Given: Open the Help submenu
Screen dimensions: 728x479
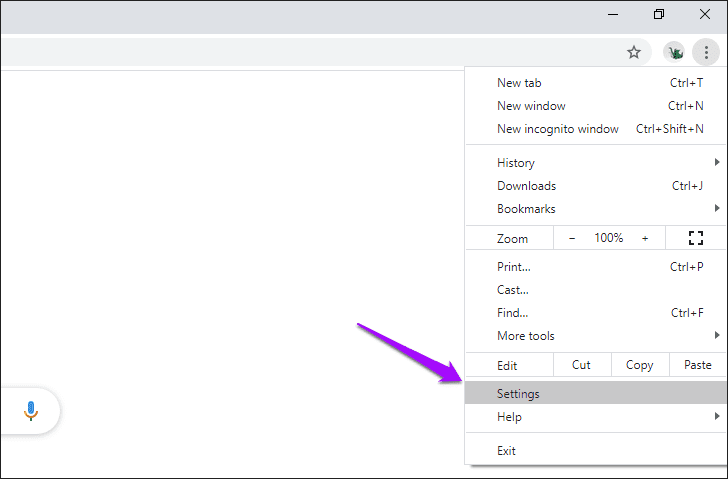Looking at the screenshot, I should point(596,417).
